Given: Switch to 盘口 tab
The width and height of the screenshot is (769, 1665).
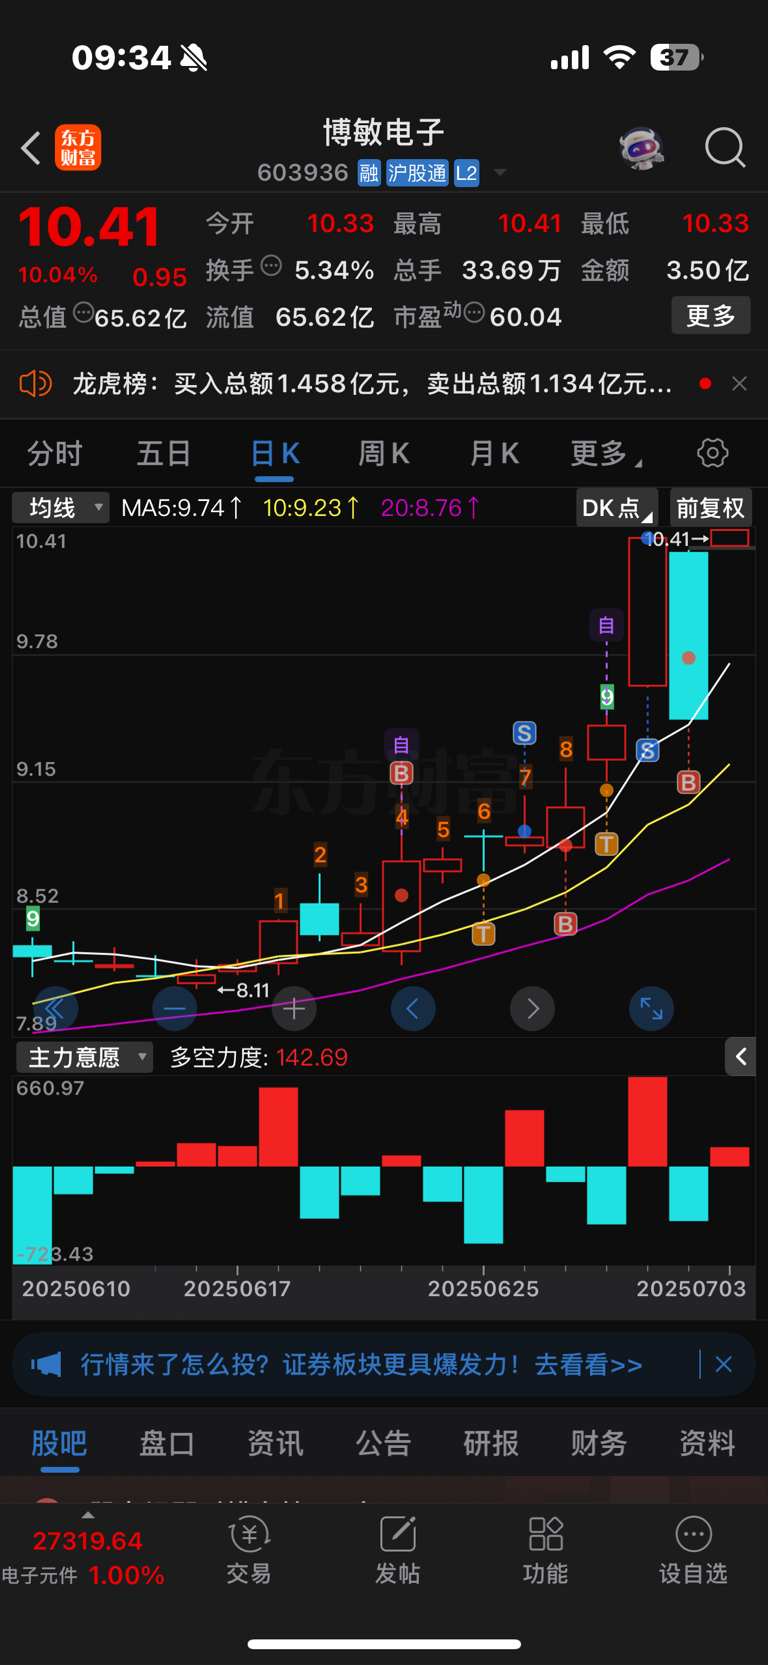Looking at the screenshot, I should tap(167, 1443).
